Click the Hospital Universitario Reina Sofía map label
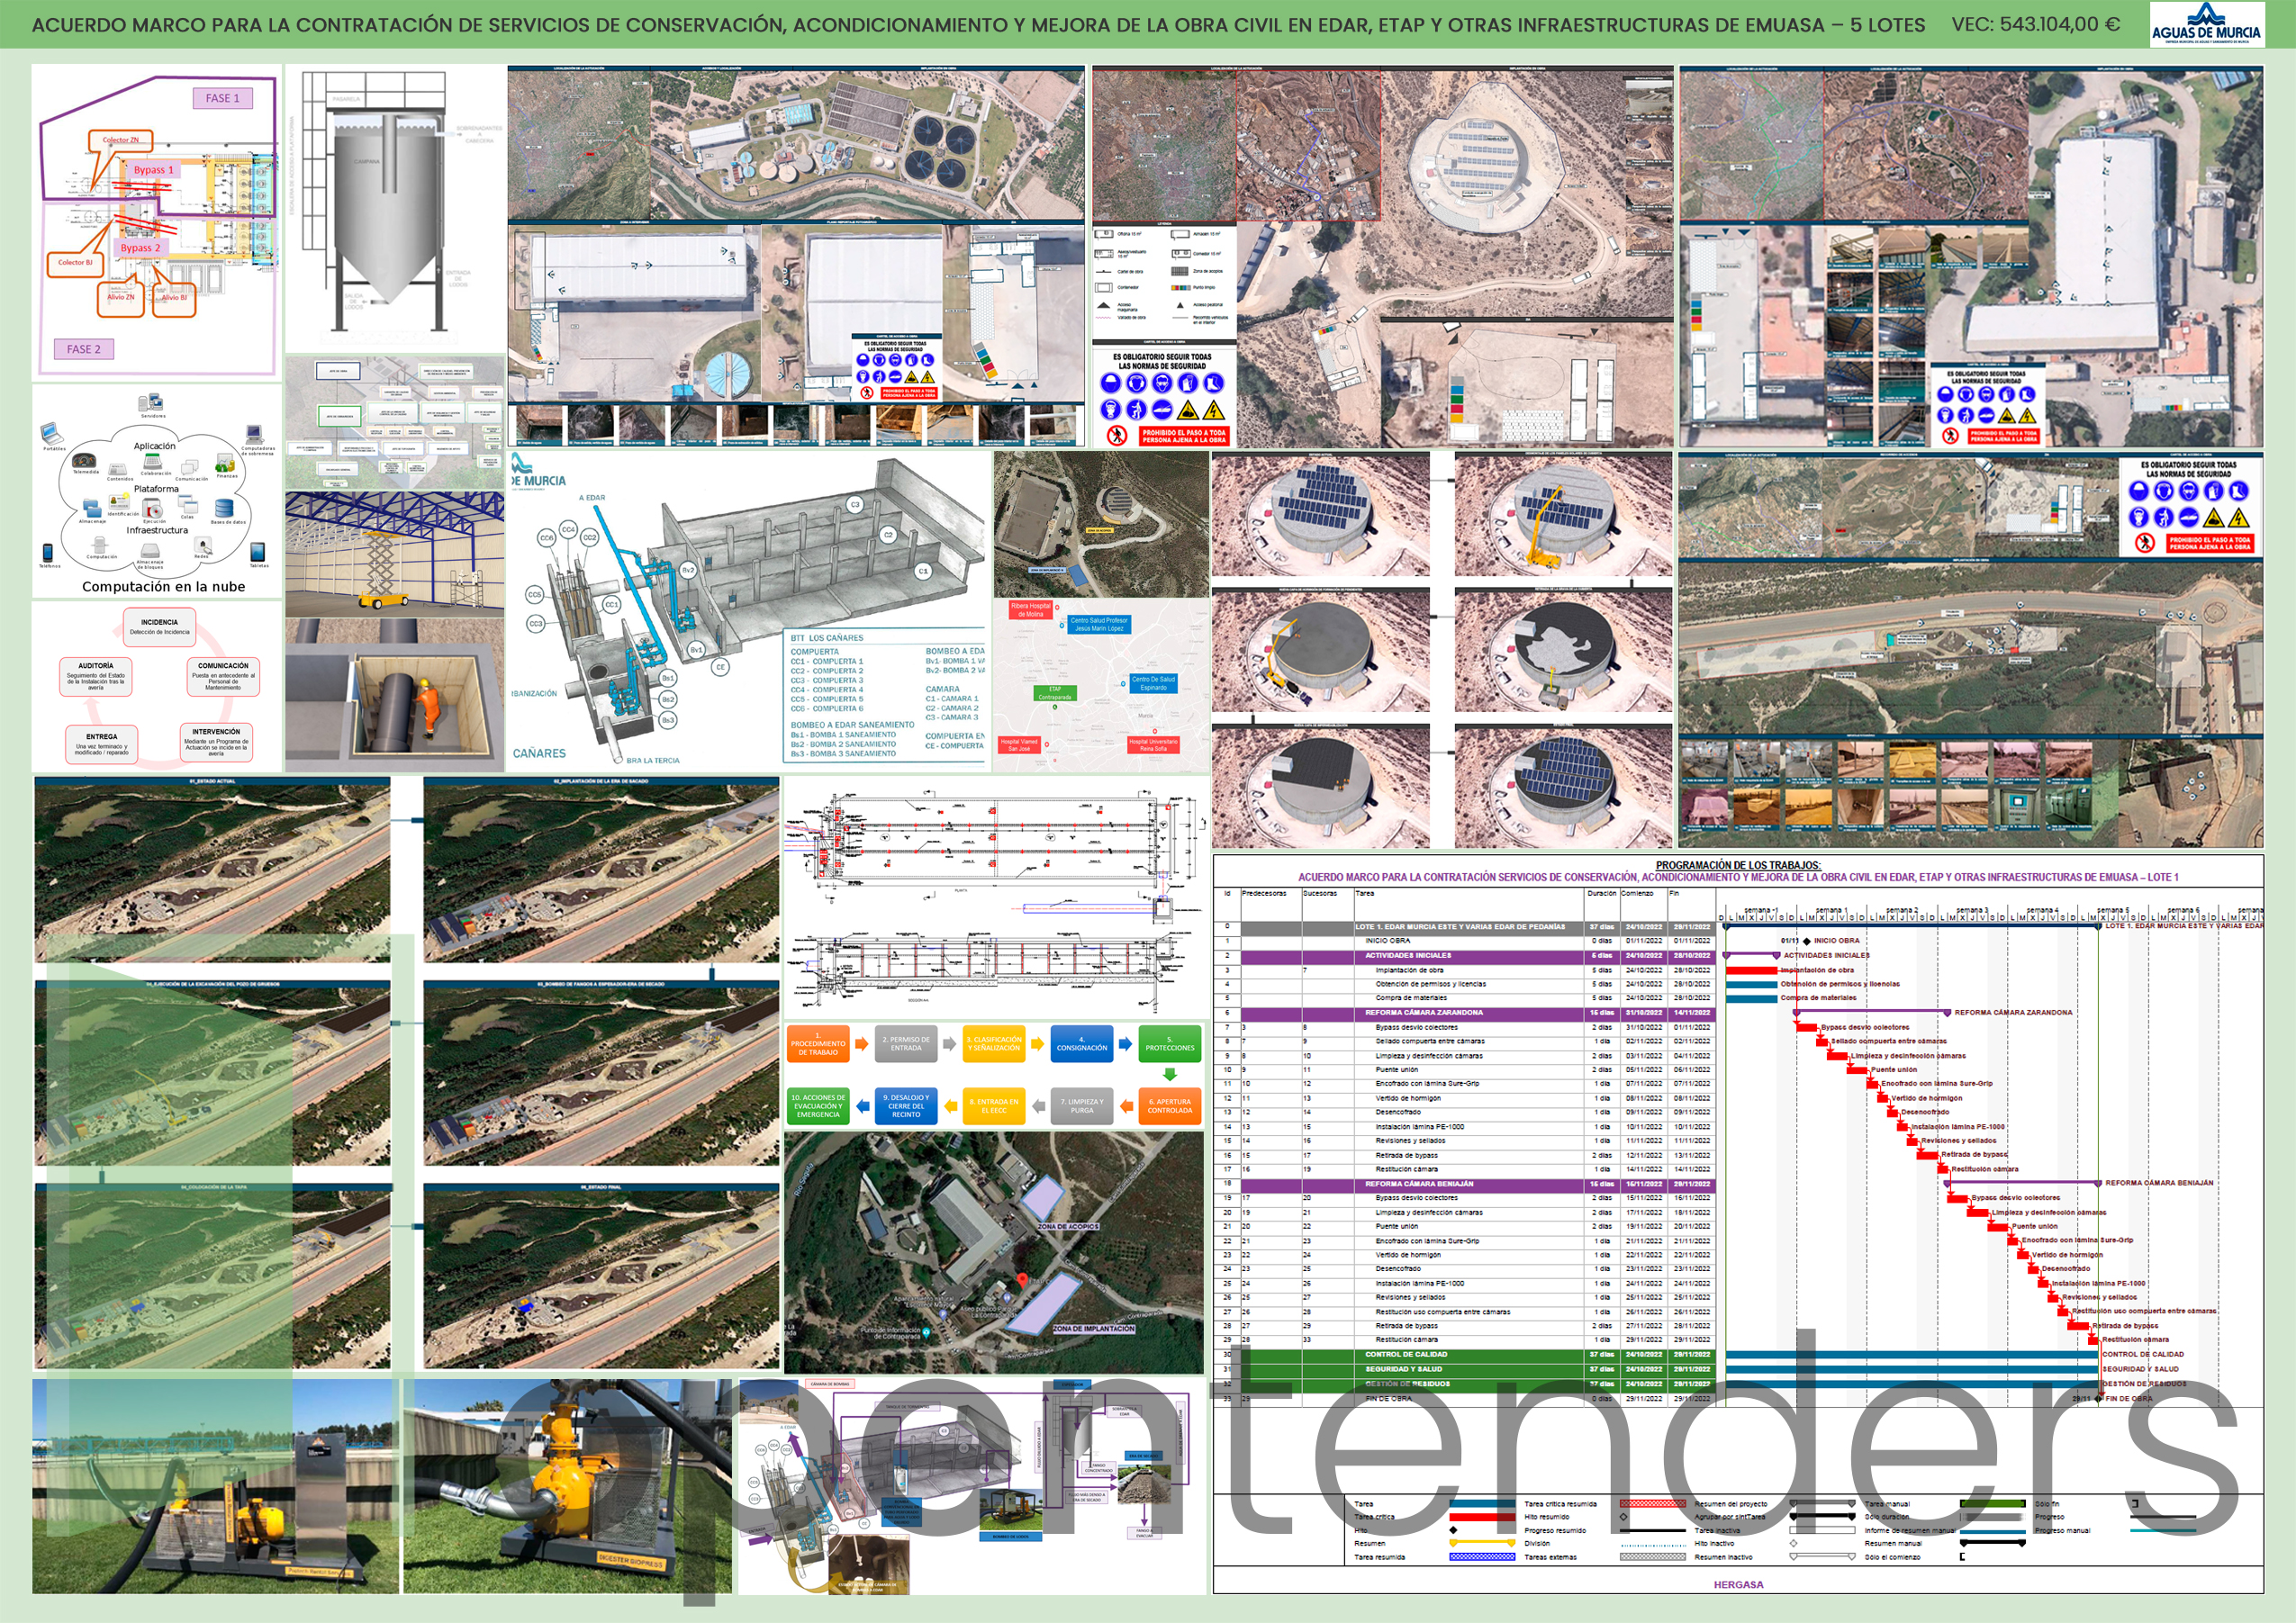2296x1623 pixels. 1153,745
